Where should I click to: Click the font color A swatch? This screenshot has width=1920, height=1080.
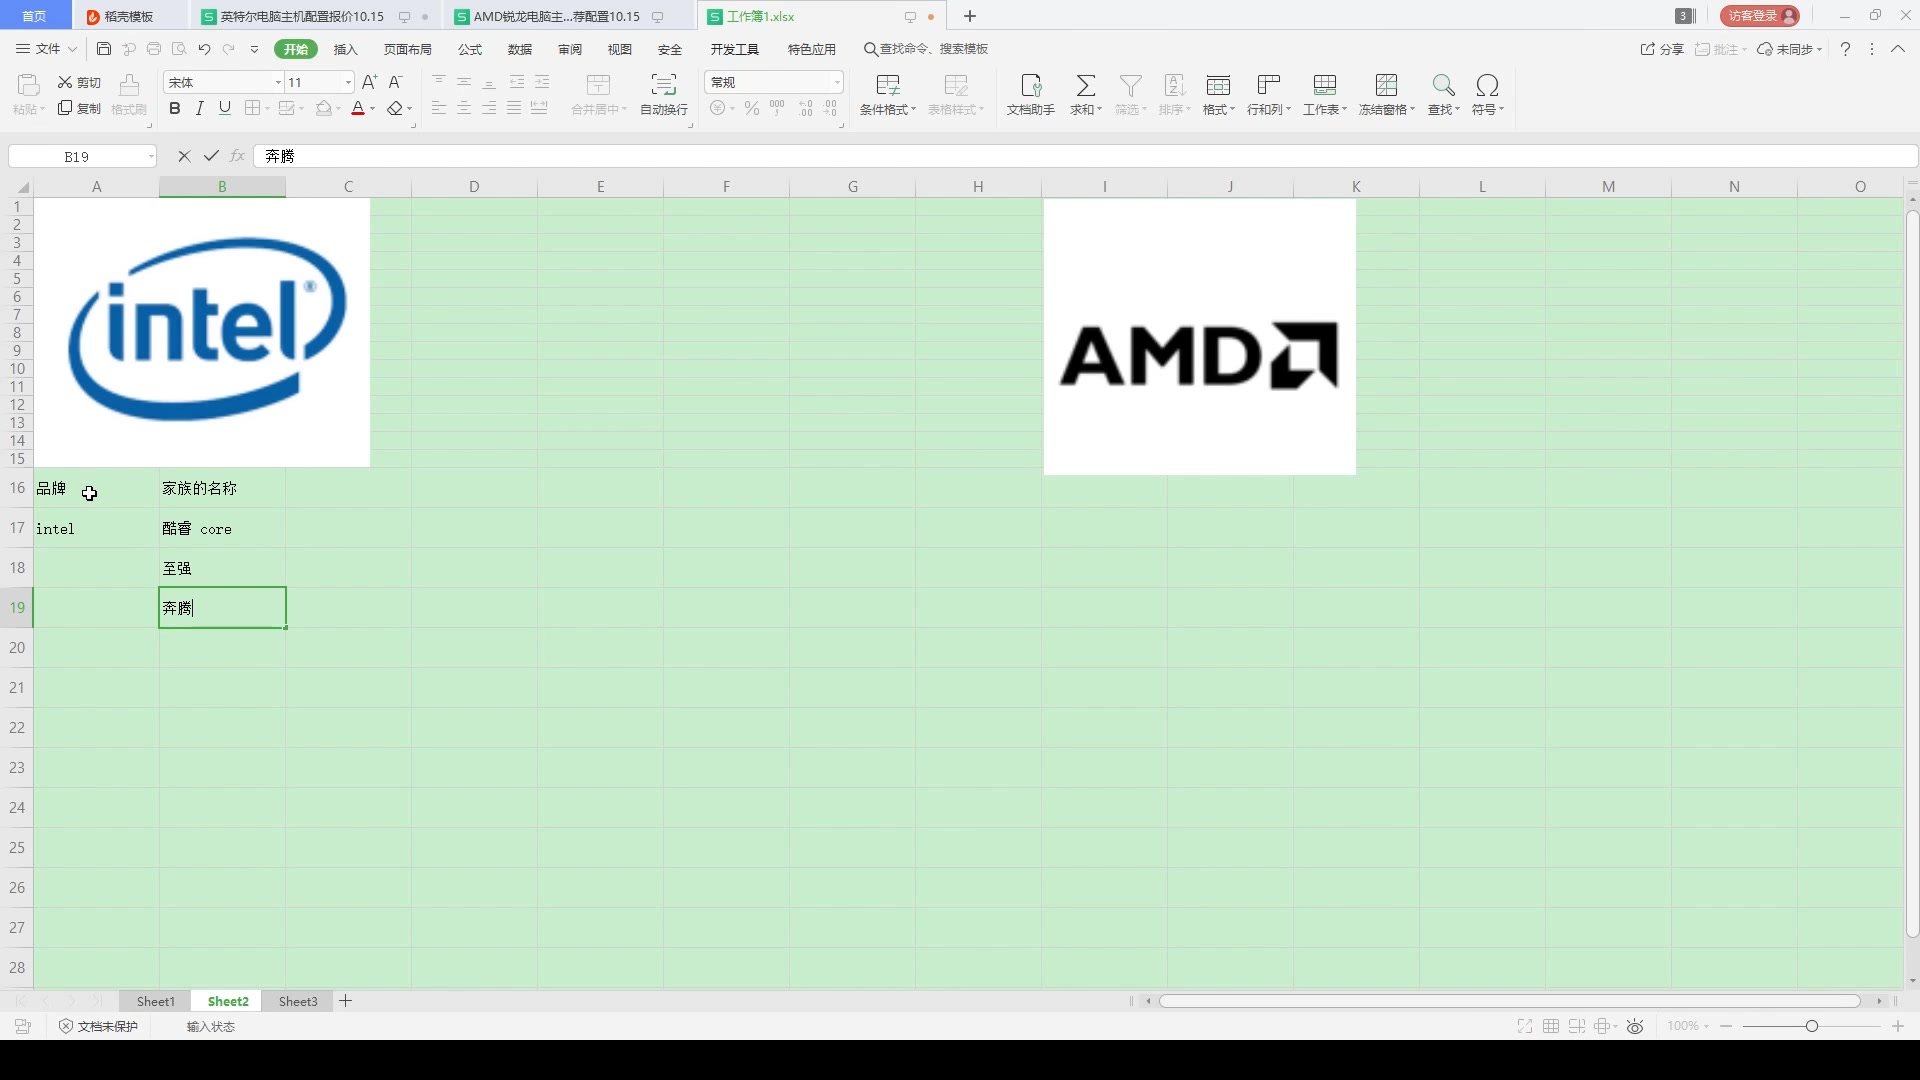coord(358,108)
